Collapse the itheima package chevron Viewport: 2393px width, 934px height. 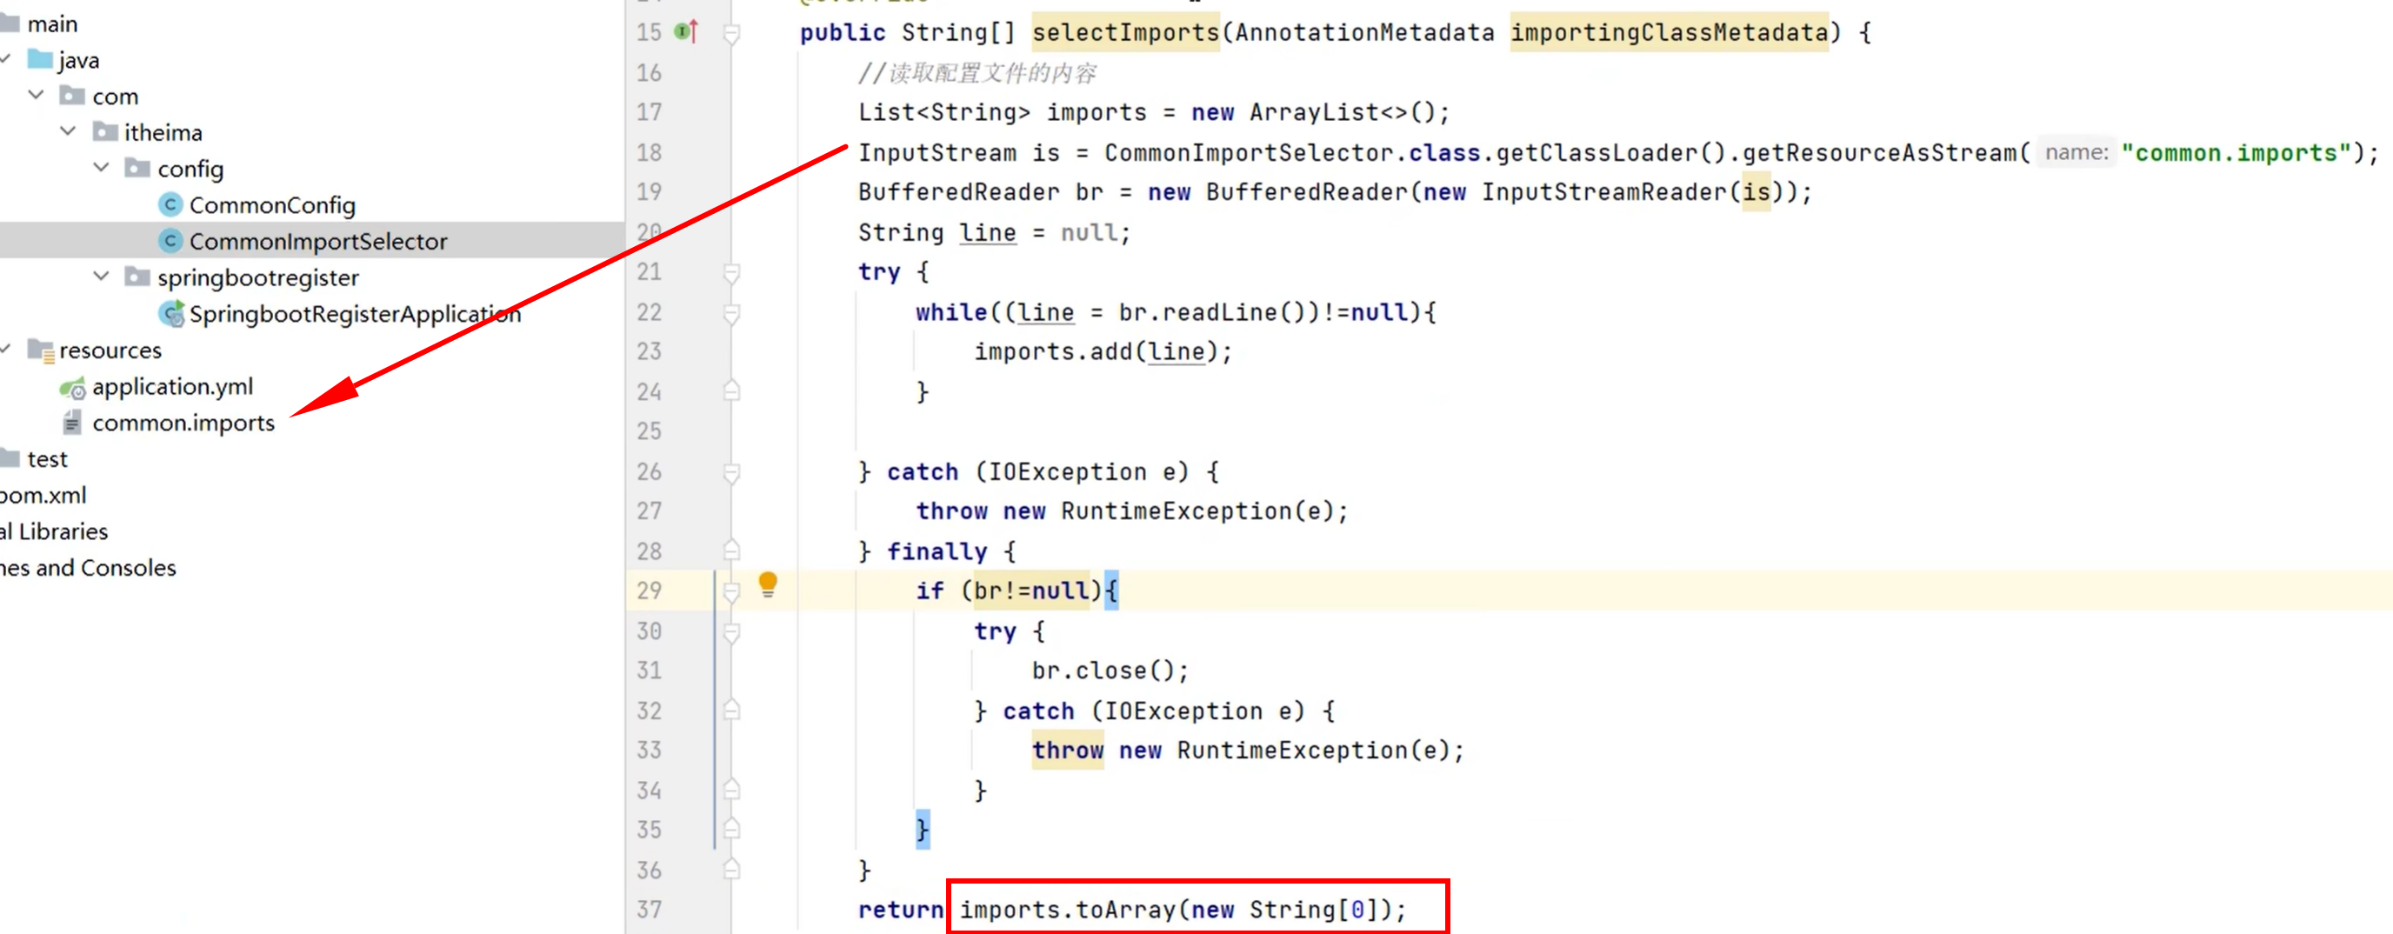(x=68, y=132)
